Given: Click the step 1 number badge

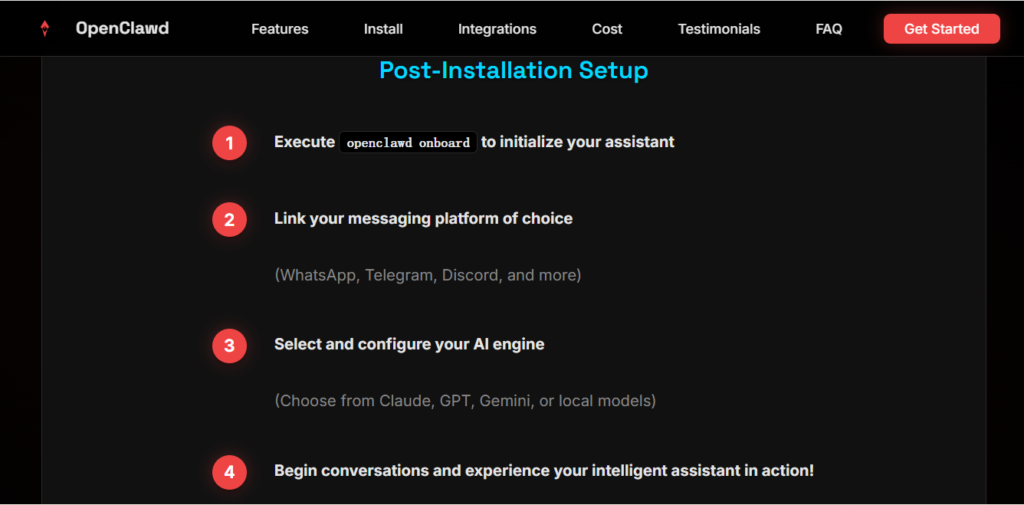Looking at the screenshot, I should [229, 143].
